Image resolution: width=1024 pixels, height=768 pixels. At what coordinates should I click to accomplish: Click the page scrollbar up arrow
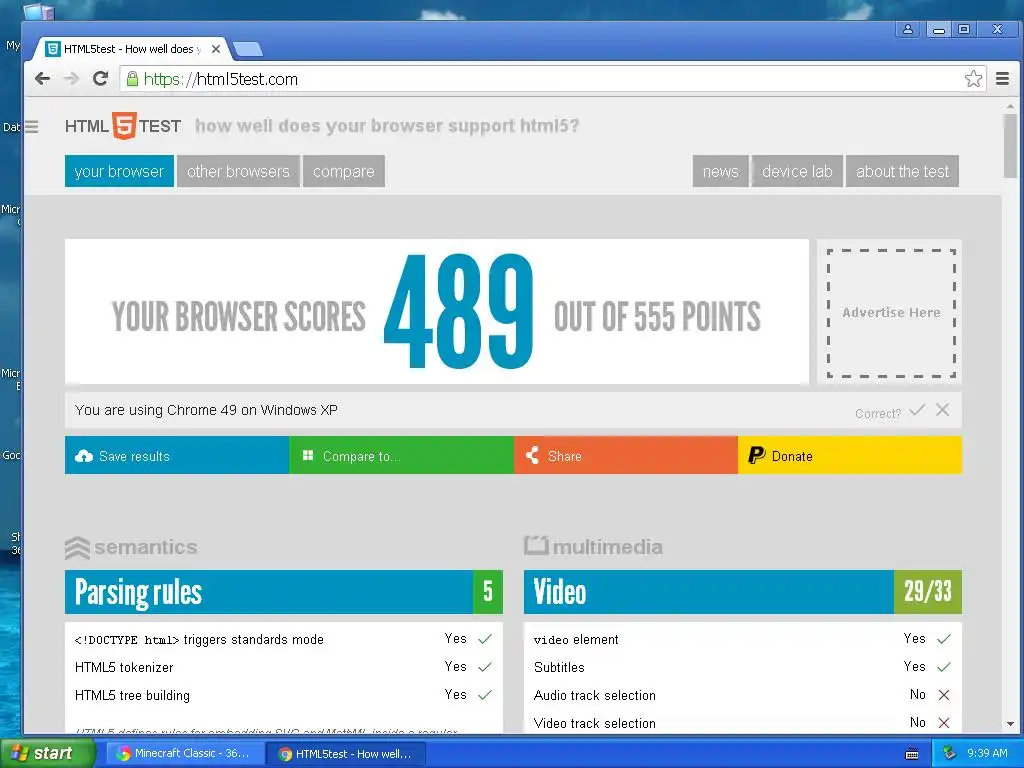tap(1010, 106)
